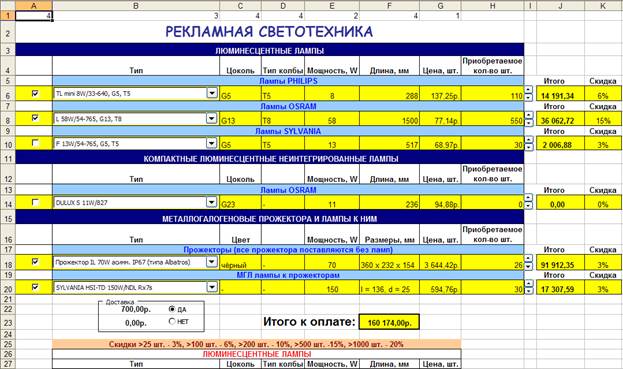623x369 pixels.
Task: Open the F 13W/54-765 type dropdown
Action: click(x=212, y=143)
